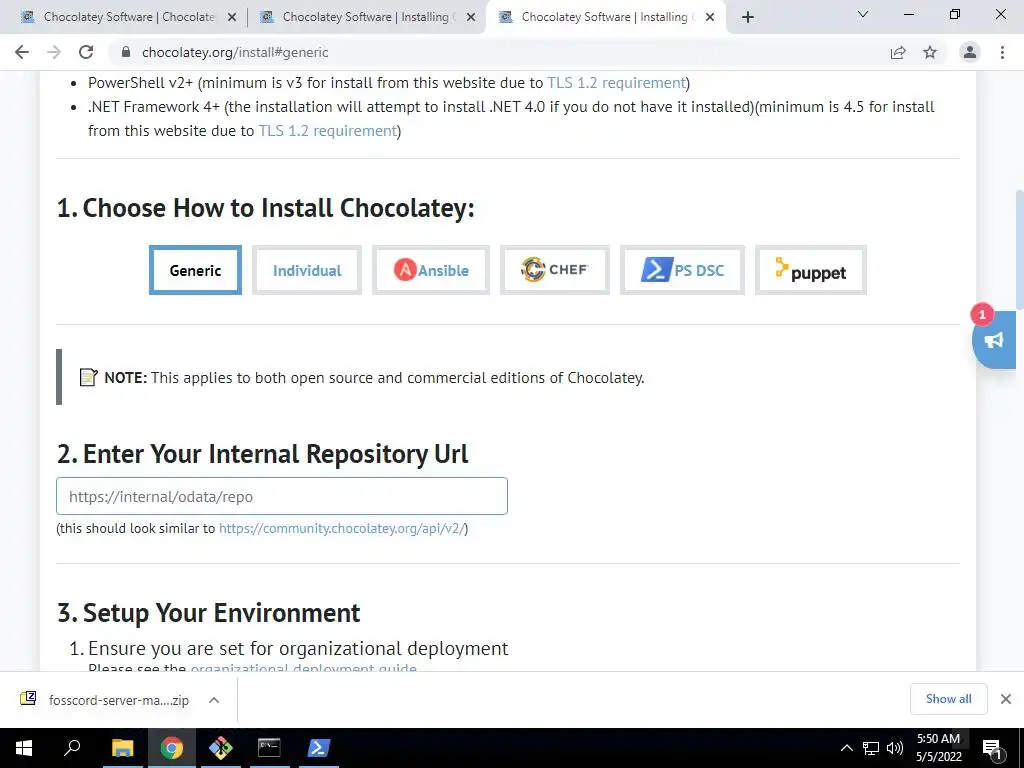1024x768 pixels.
Task: Open the community.chocolatey.org/api/v2/ link
Action: coord(342,528)
